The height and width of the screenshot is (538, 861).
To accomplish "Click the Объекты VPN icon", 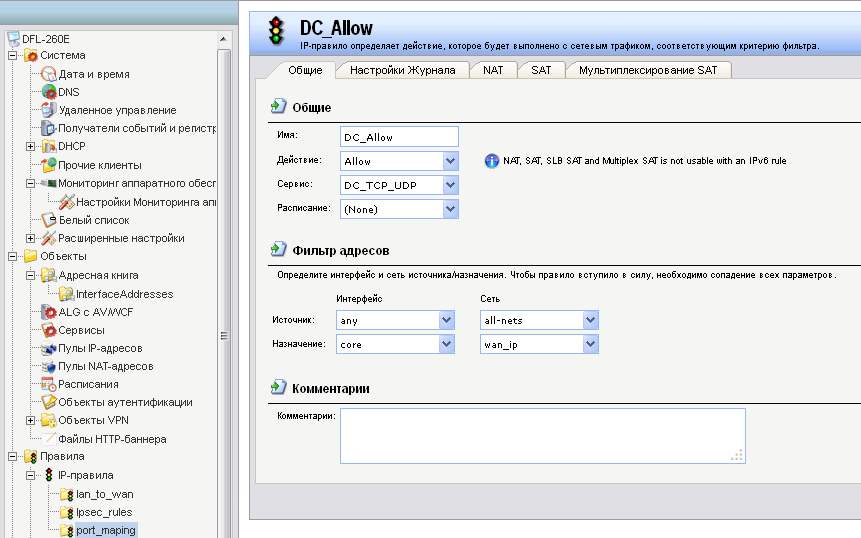I will tap(48, 420).
